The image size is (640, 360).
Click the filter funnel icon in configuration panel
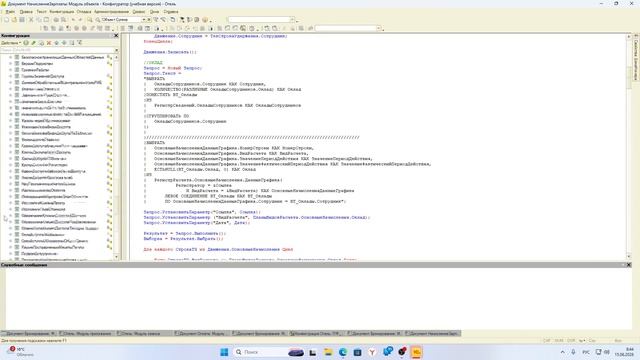[x=80, y=43]
